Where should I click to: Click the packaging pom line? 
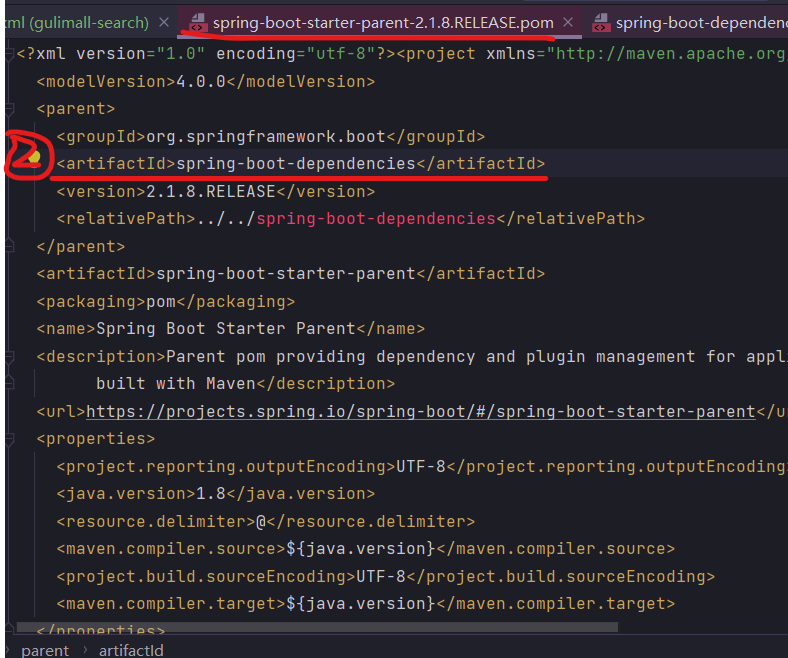pyautogui.click(x=166, y=302)
